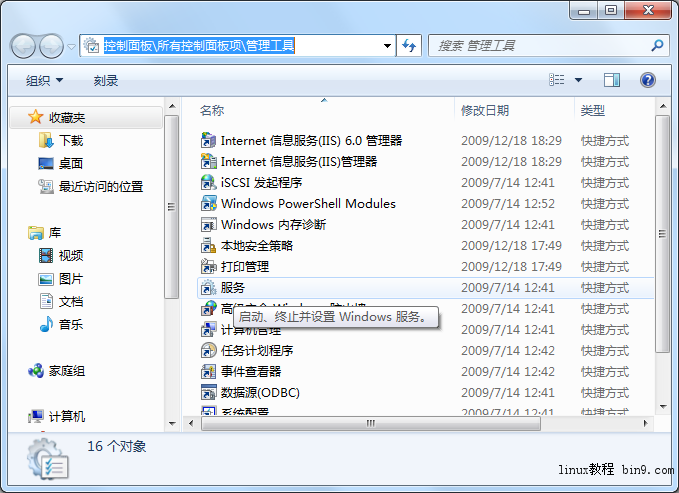Screen dimensions: 679x493
Task: Select the 事件查看器 icon
Action: [208, 371]
